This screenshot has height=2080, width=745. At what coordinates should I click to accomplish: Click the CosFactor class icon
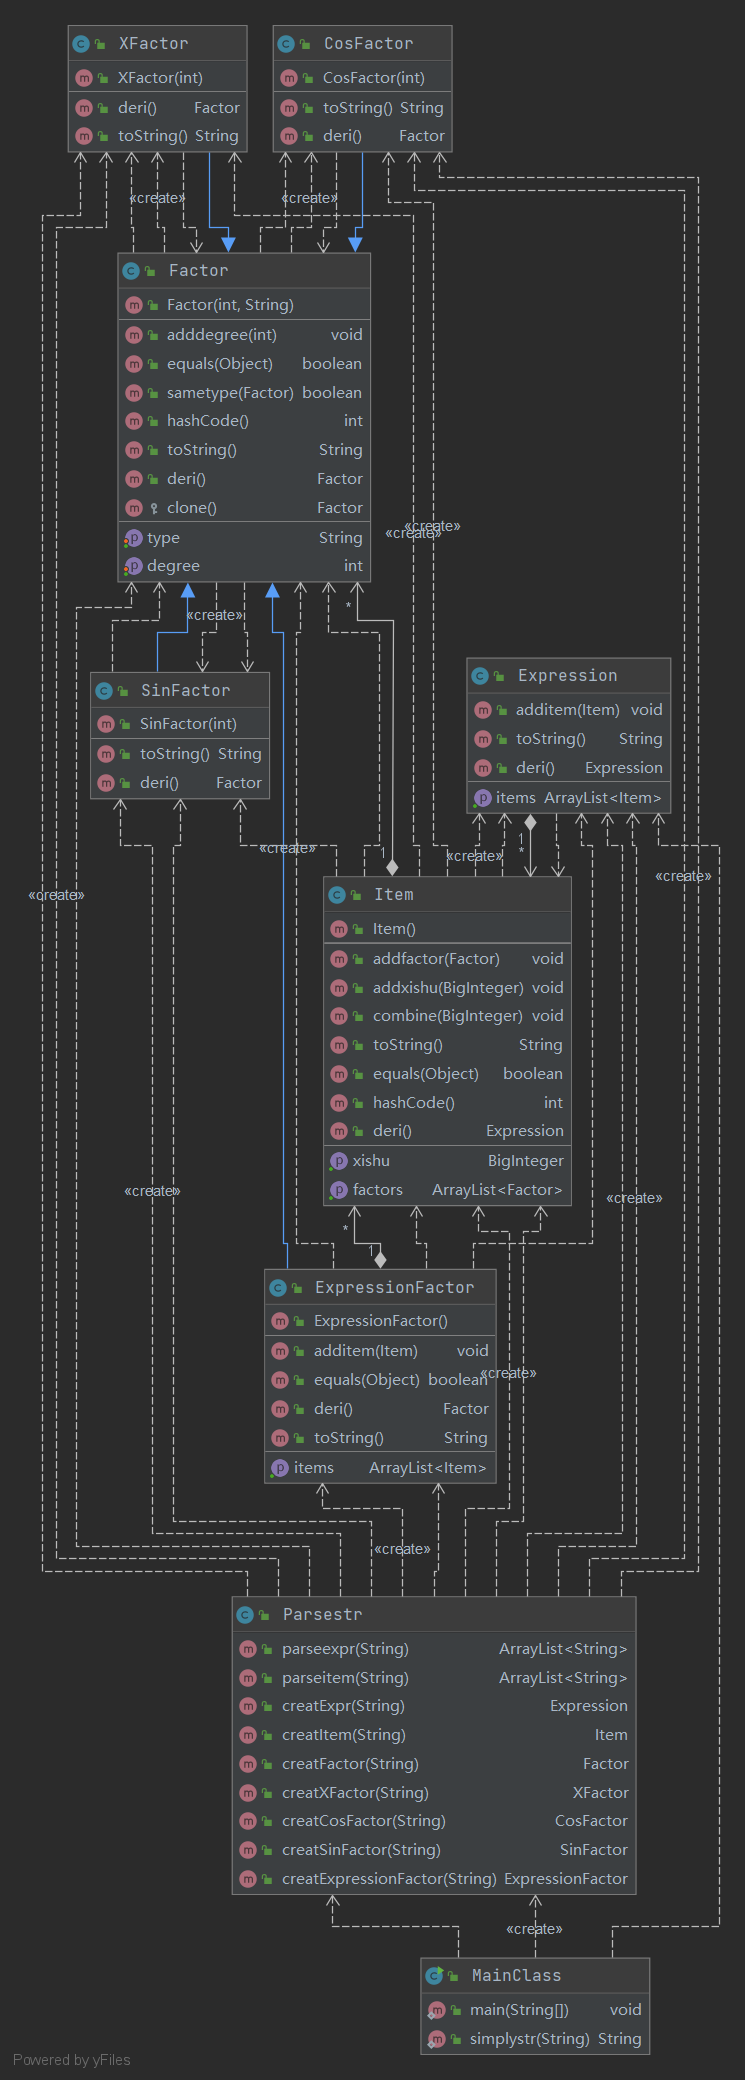click(286, 44)
